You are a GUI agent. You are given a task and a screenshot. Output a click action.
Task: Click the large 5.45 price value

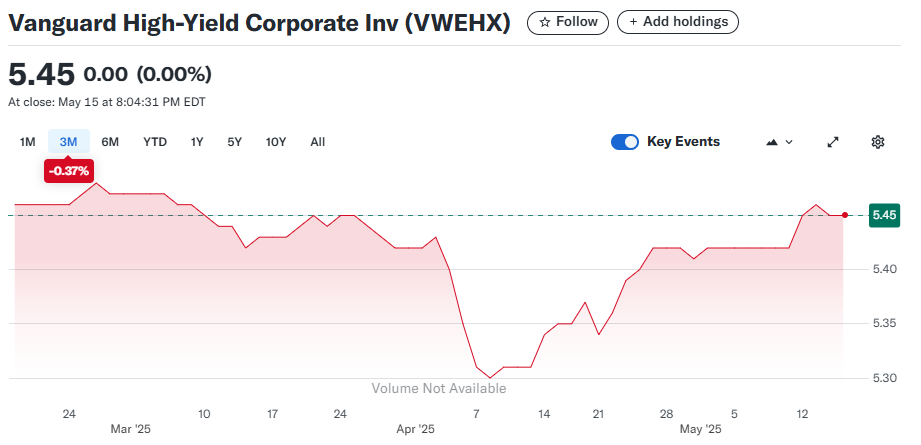point(42,75)
